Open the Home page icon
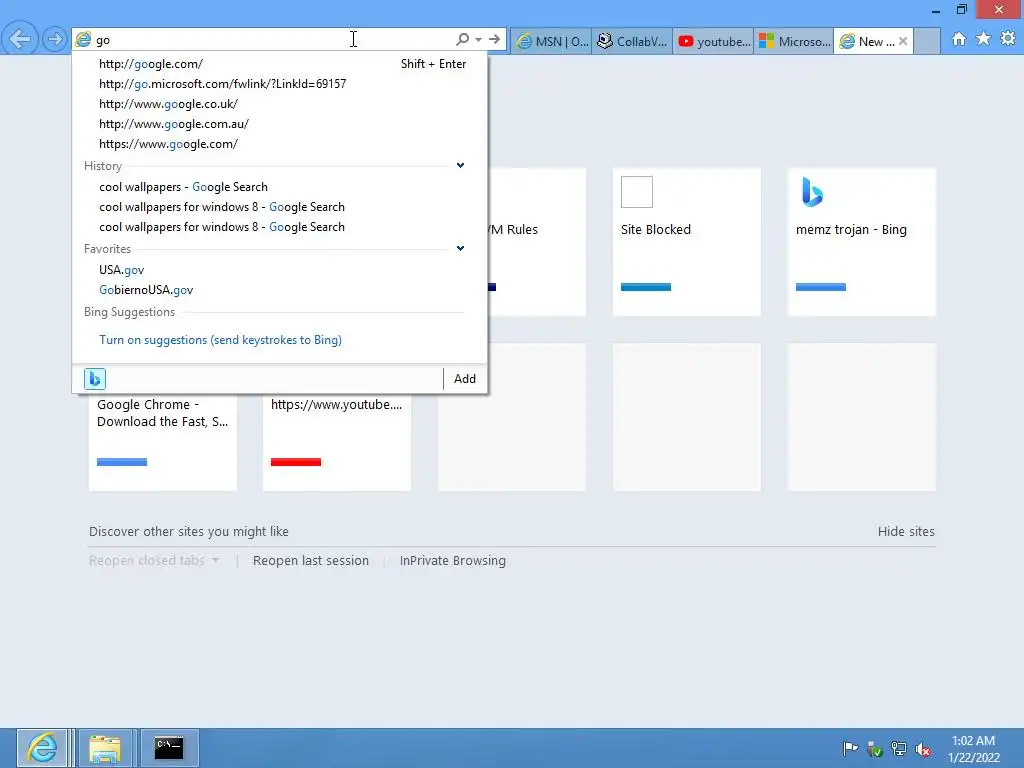This screenshot has width=1024, height=768. [x=958, y=39]
